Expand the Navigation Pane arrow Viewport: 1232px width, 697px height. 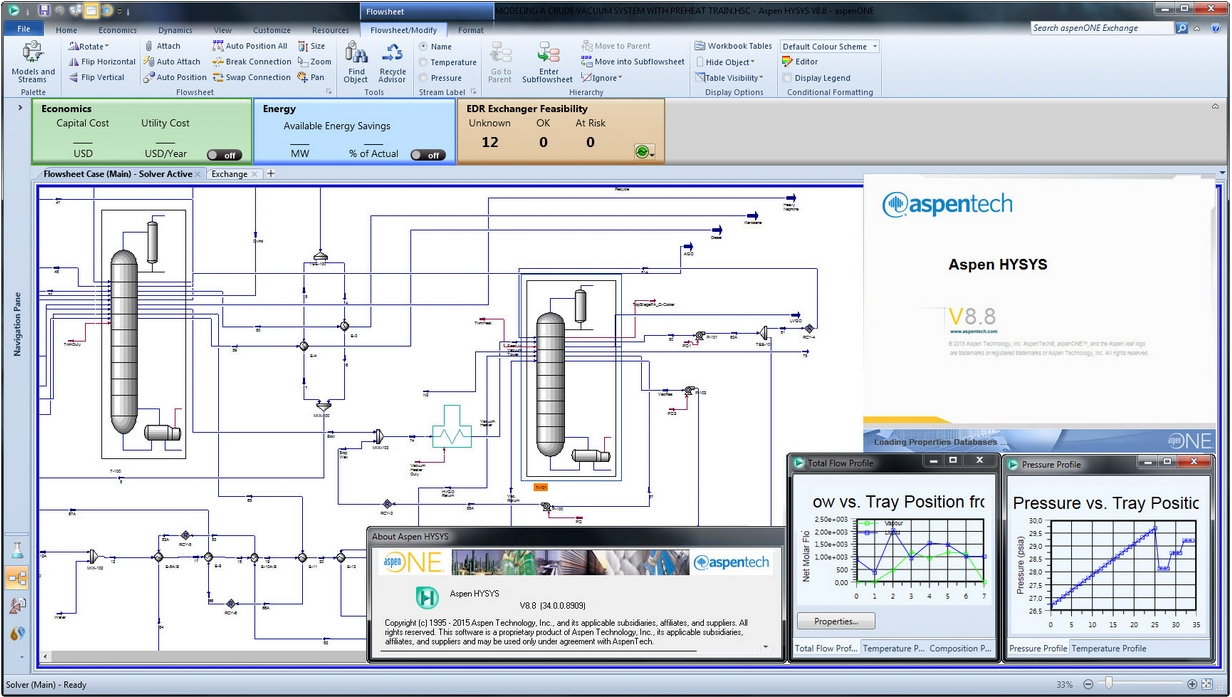point(20,107)
